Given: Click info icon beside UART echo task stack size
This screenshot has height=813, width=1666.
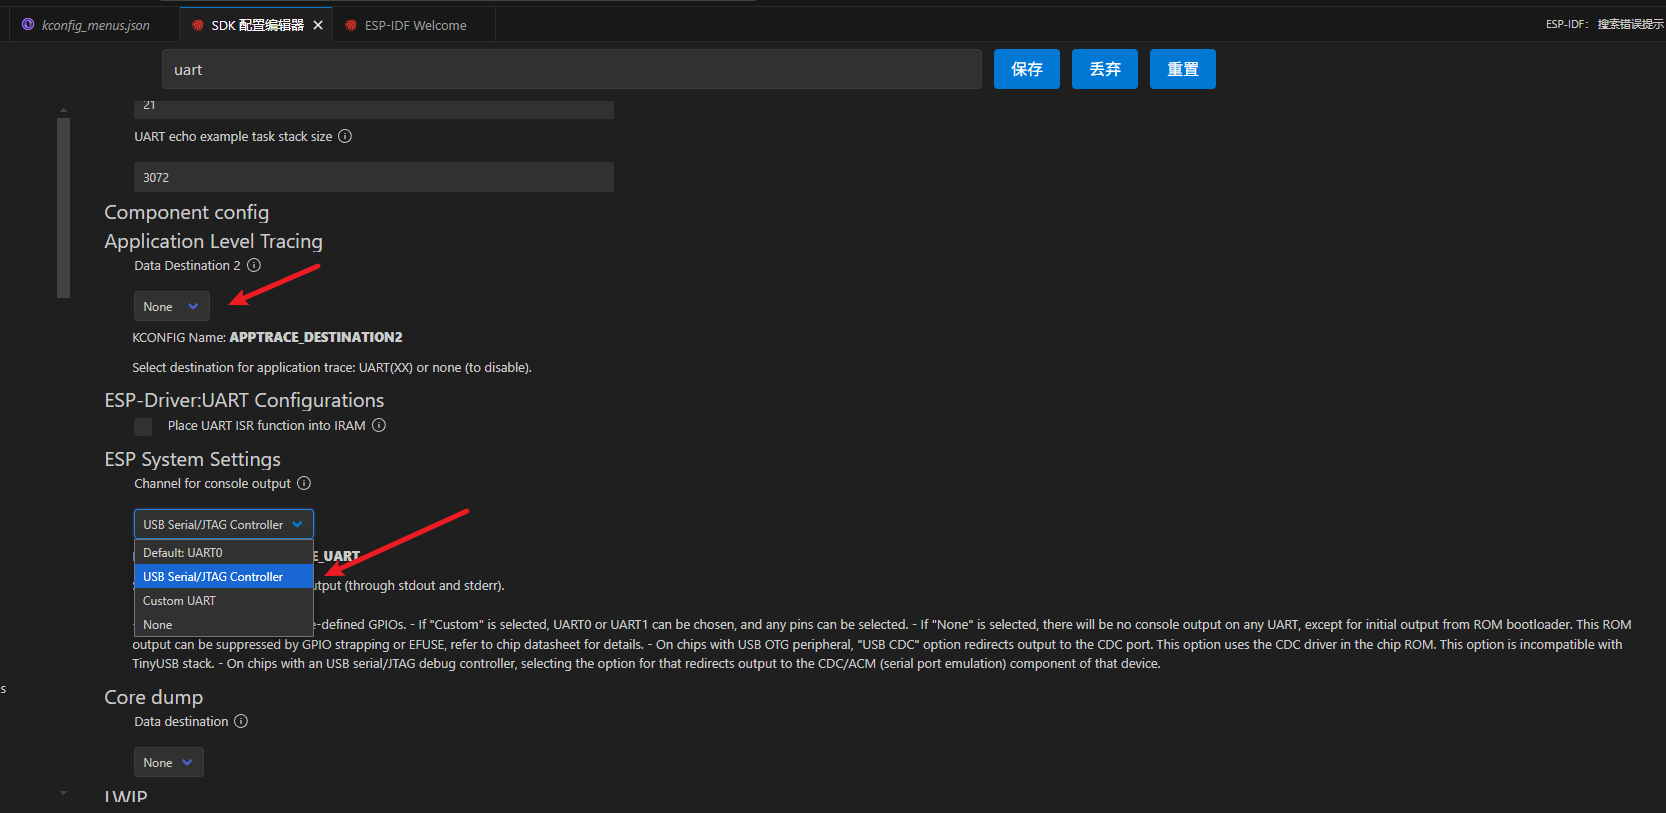Looking at the screenshot, I should coord(345,136).
